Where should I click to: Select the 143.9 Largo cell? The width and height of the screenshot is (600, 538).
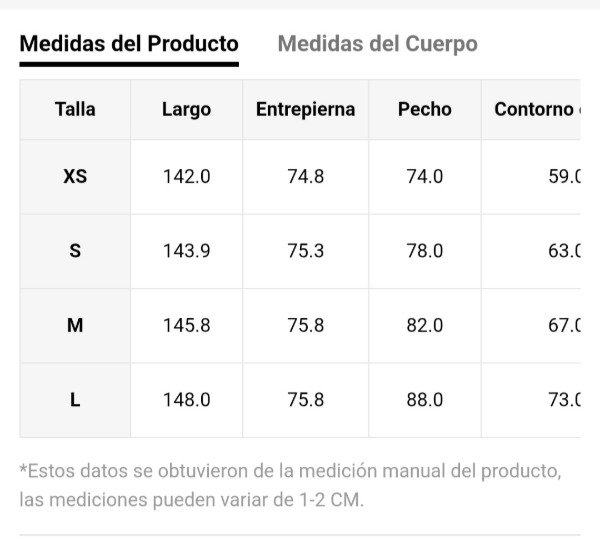(x=186, y=251)
